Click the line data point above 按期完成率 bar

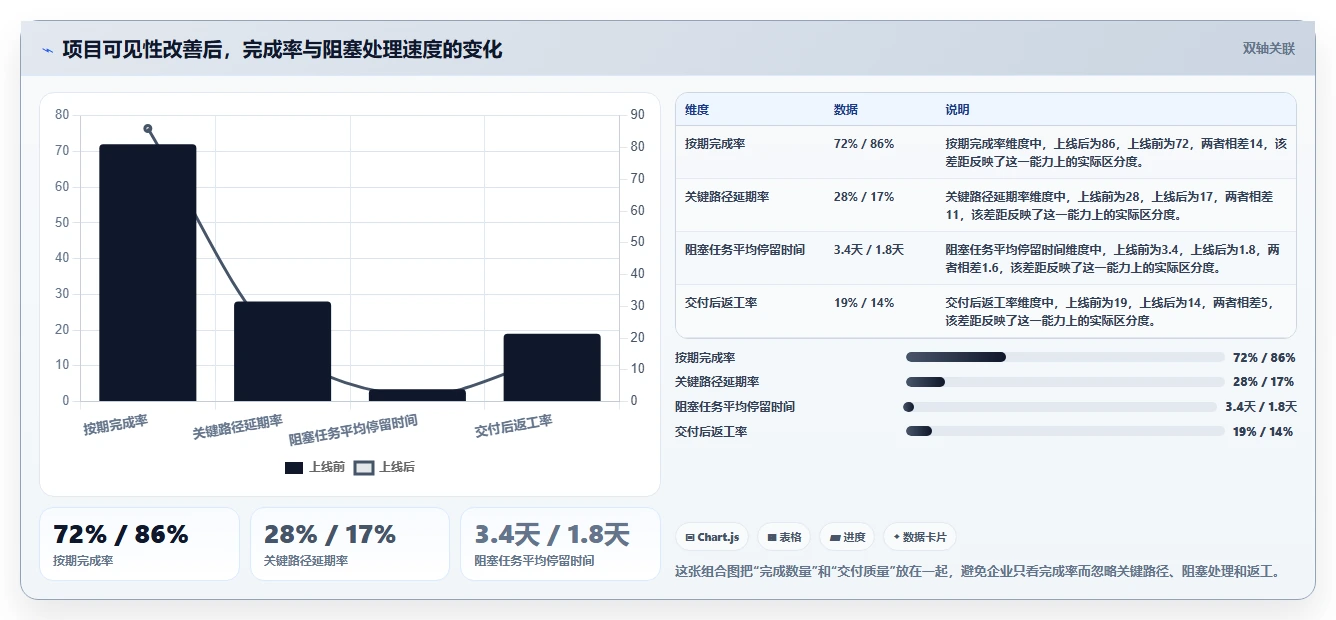point(148,129)
